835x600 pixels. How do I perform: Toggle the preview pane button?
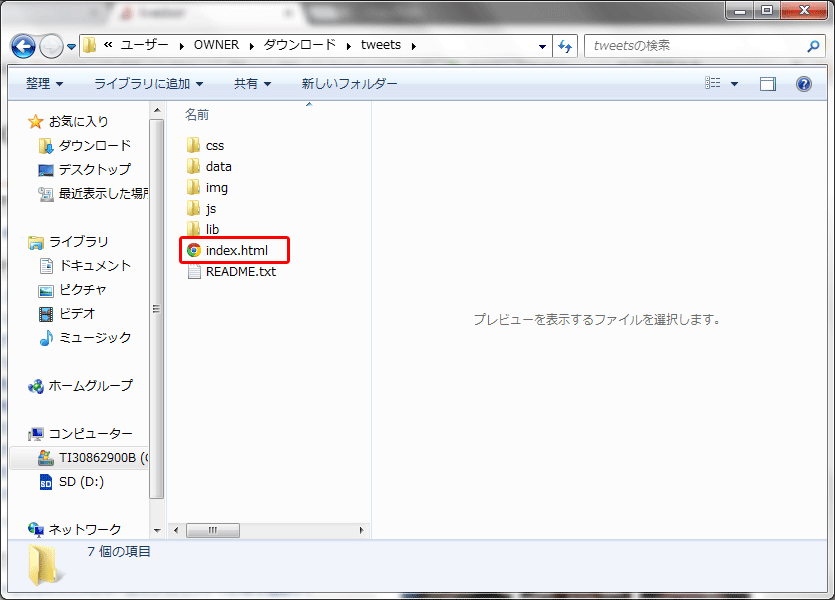pyautogui.click(x=768, y=84)
